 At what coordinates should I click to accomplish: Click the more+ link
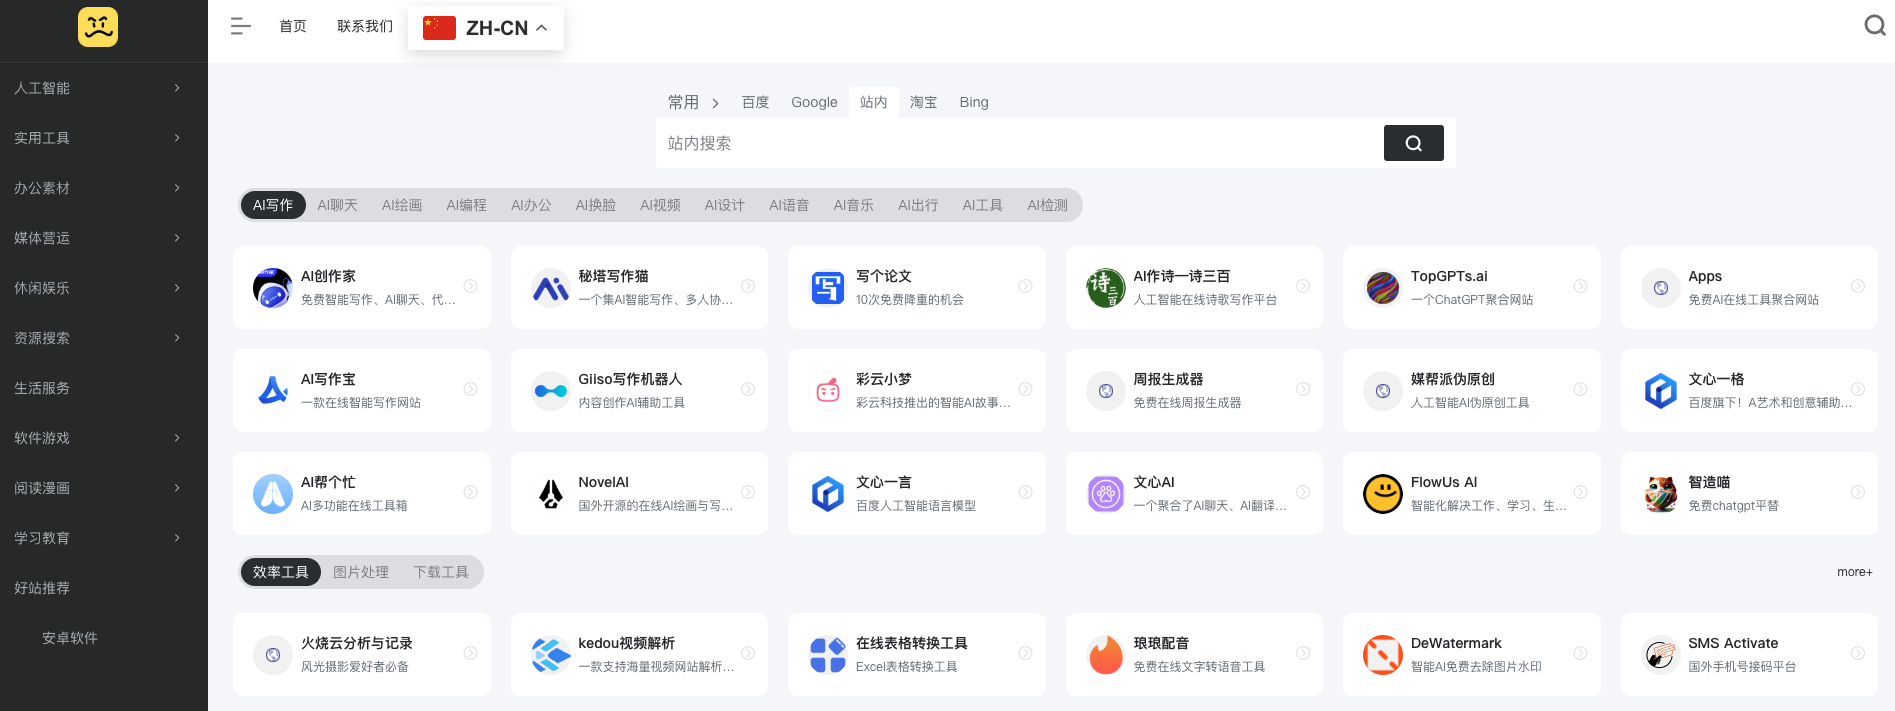tap(1854, 572)
